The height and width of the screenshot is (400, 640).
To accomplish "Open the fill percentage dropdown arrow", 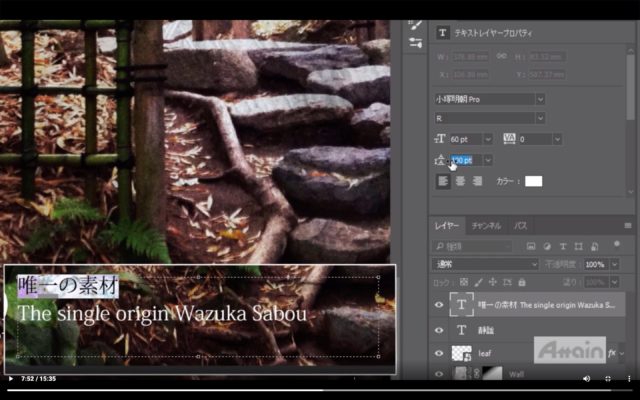I will 615,282.
